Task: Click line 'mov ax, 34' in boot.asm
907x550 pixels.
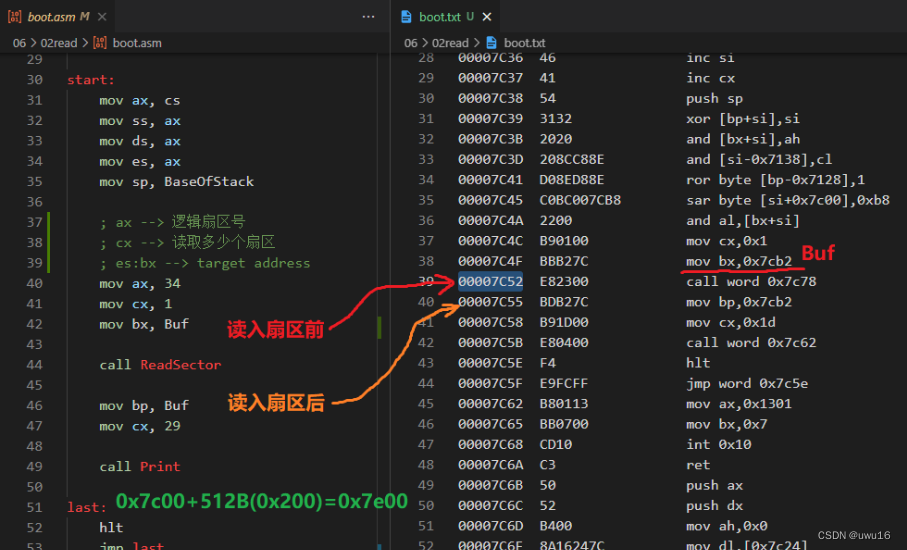Action: coord(139,283)
